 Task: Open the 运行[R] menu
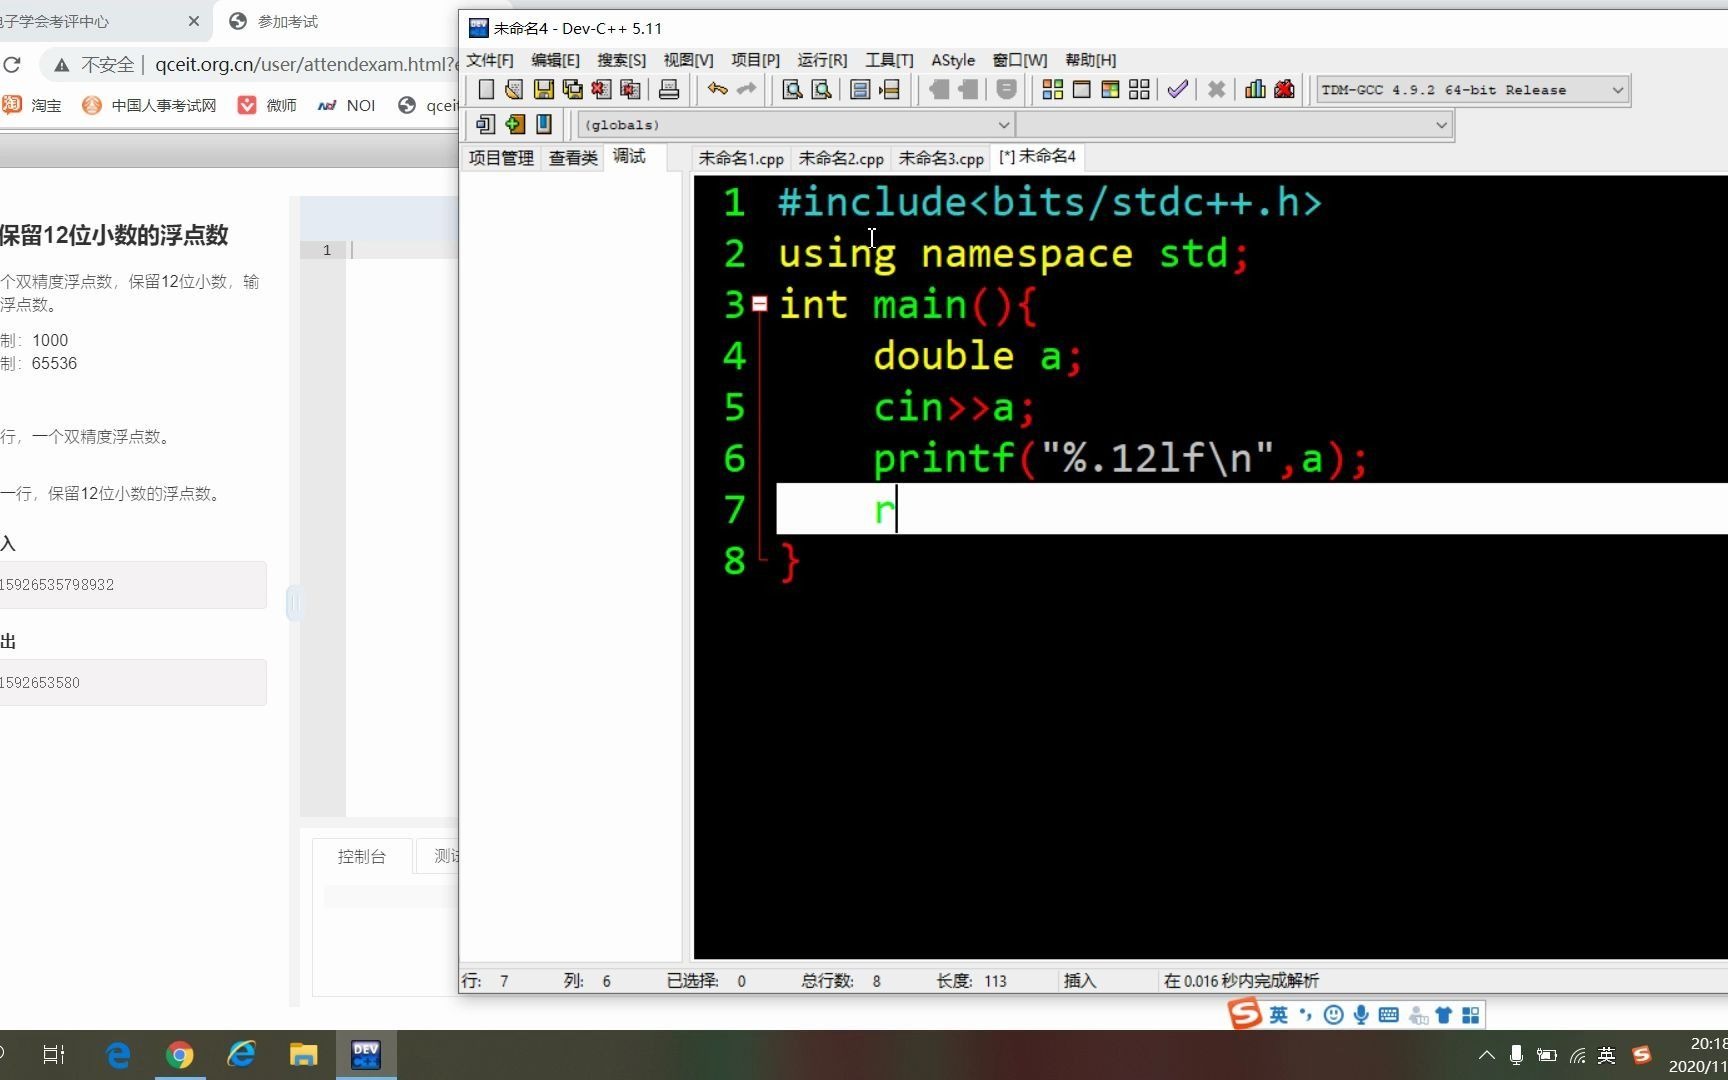(x=822, y=60)
